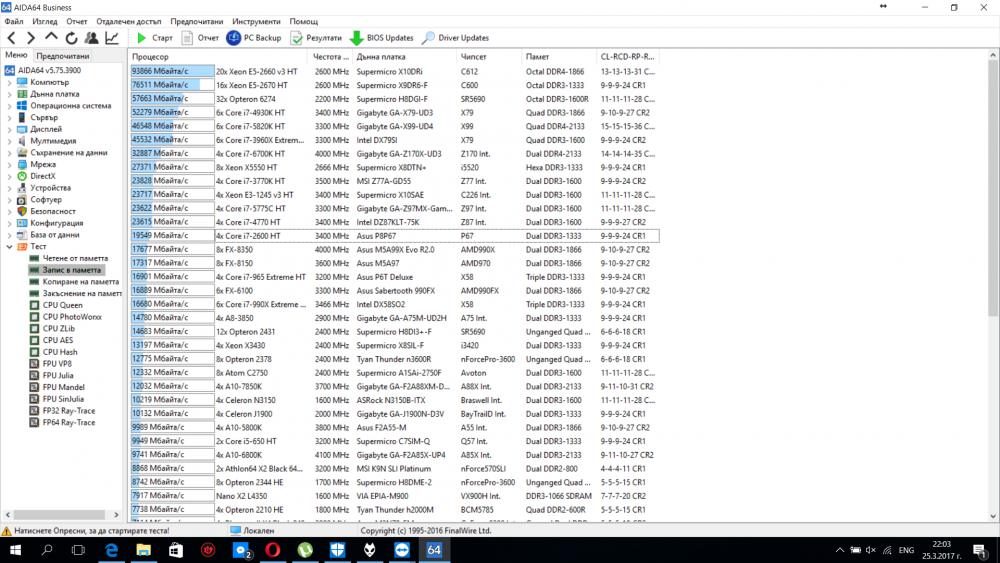
Task: Open the Отчет menu in menu bar
Action: [77, 21]
